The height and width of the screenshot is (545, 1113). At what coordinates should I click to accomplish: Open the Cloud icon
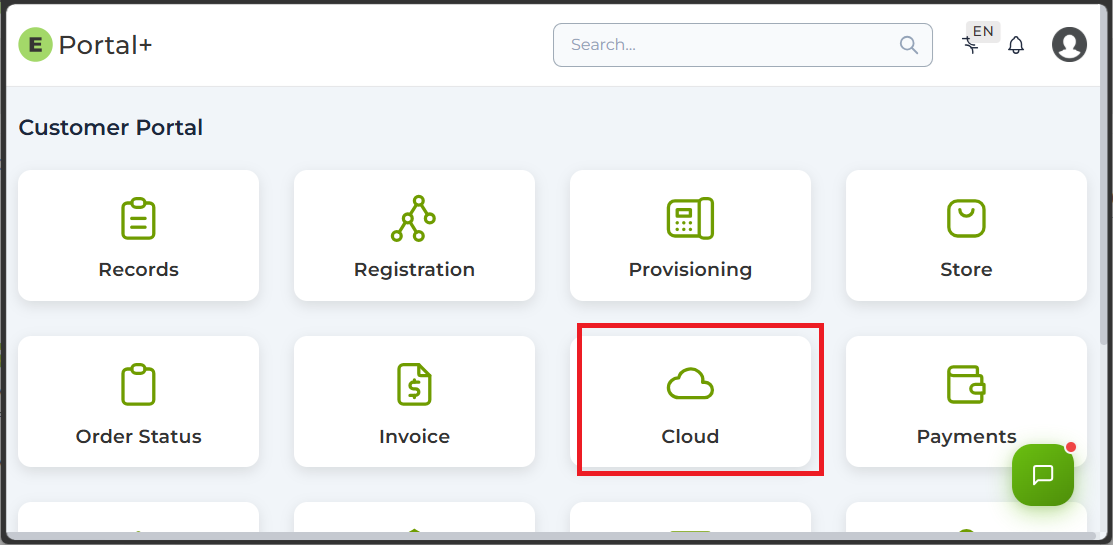690,385
